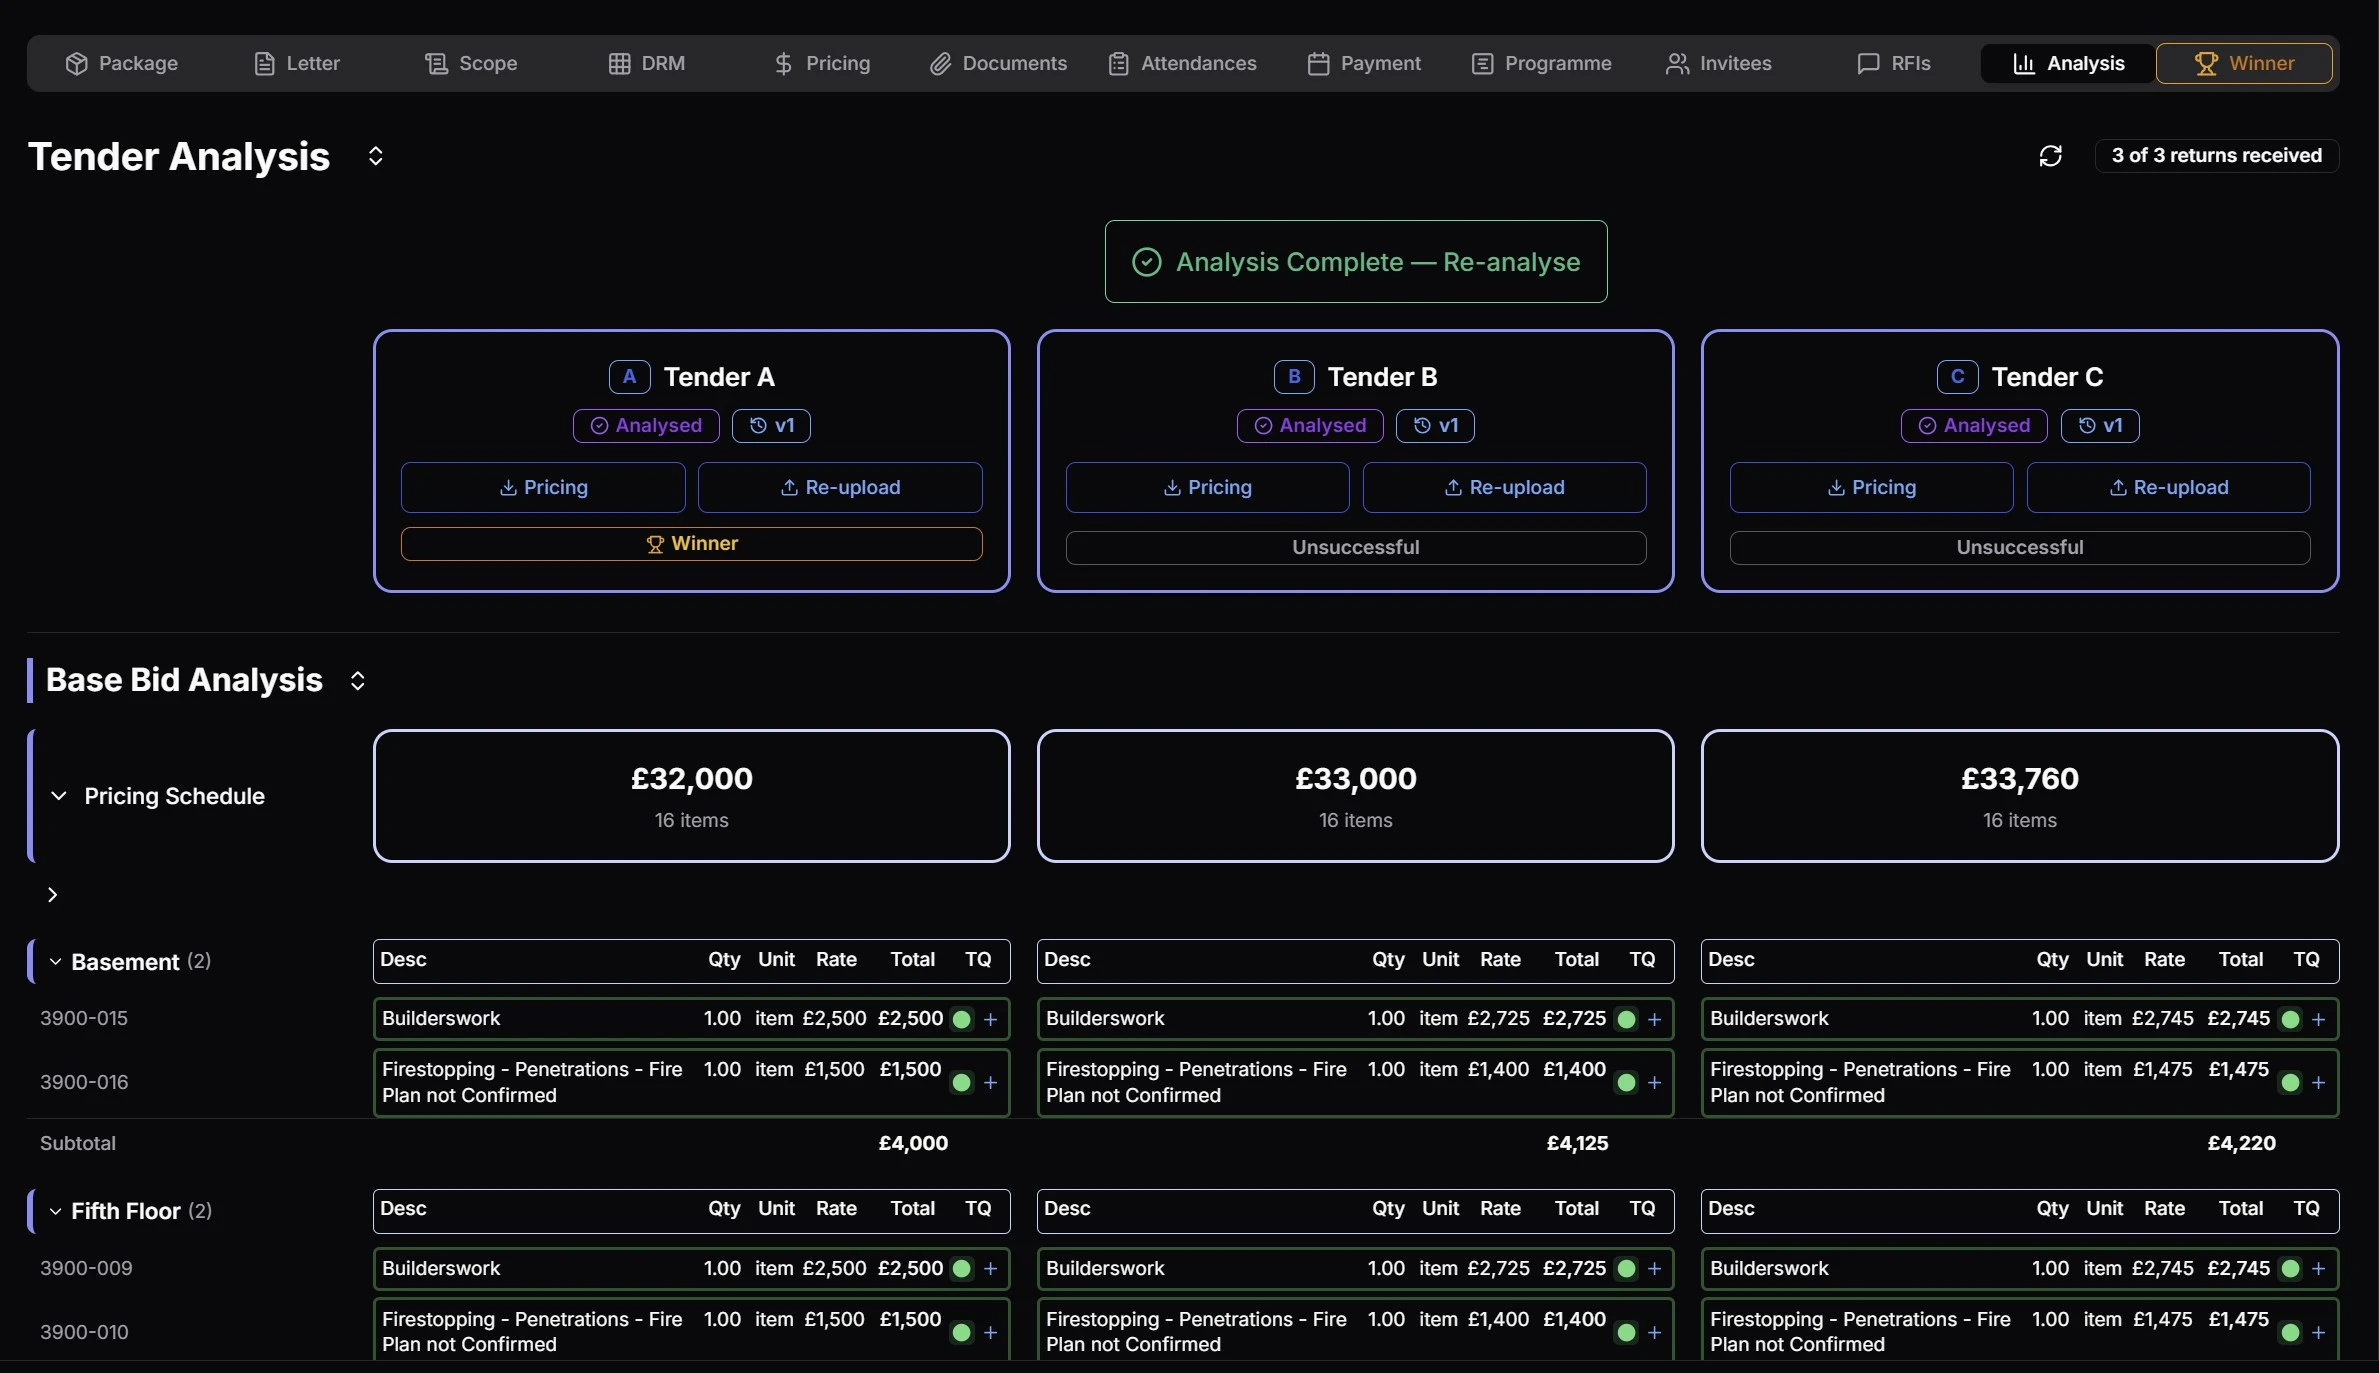Expand the Fifth Floor section chevron
Image resolution: width=2379 pixels, height=1373 pixels.
tap(57, 1212)
